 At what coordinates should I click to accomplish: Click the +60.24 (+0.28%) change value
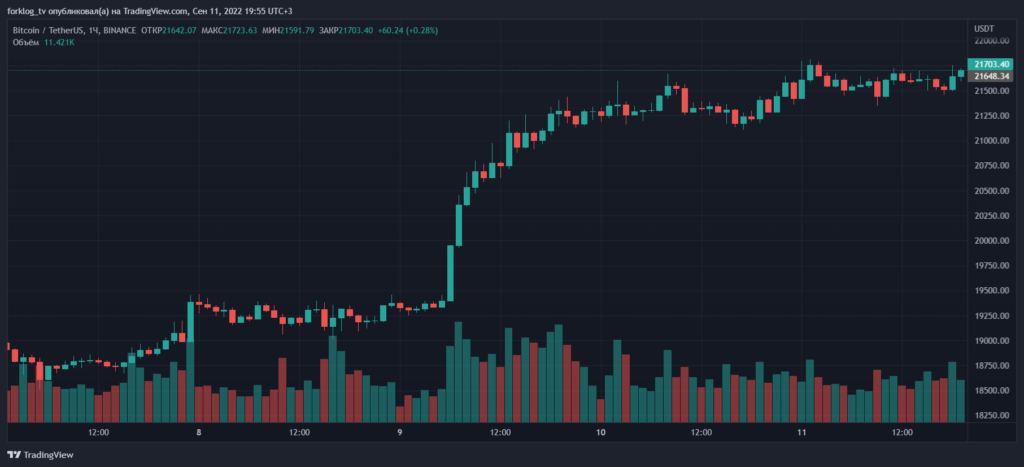click(x=407, y=30)
